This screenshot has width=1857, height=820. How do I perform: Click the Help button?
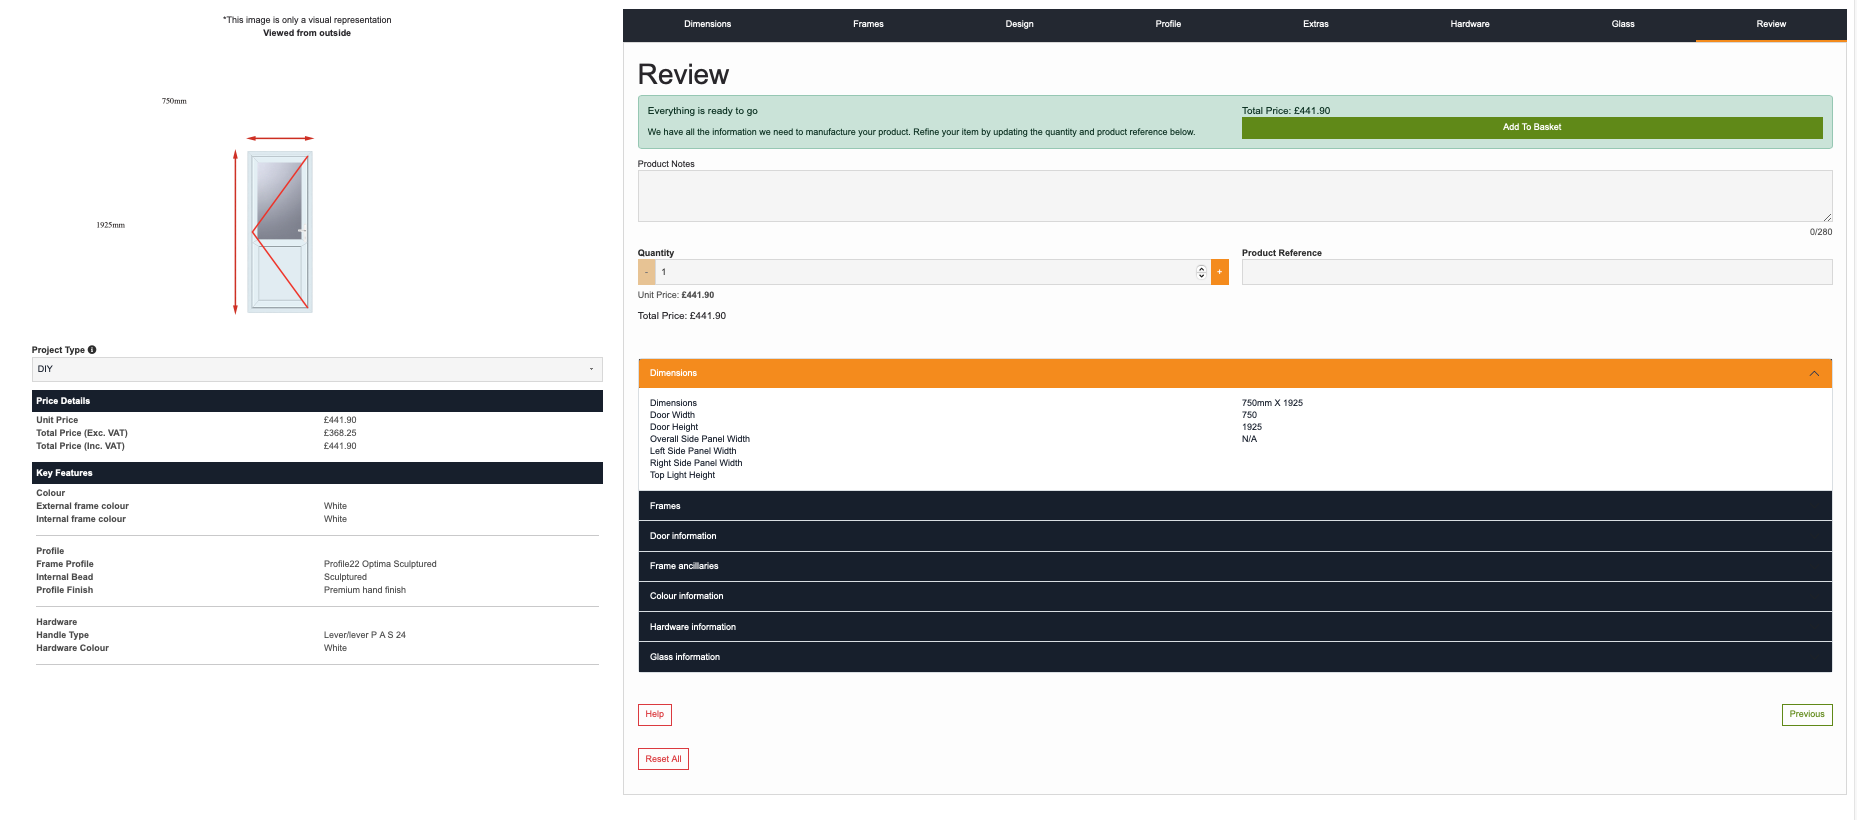[654, 714]
